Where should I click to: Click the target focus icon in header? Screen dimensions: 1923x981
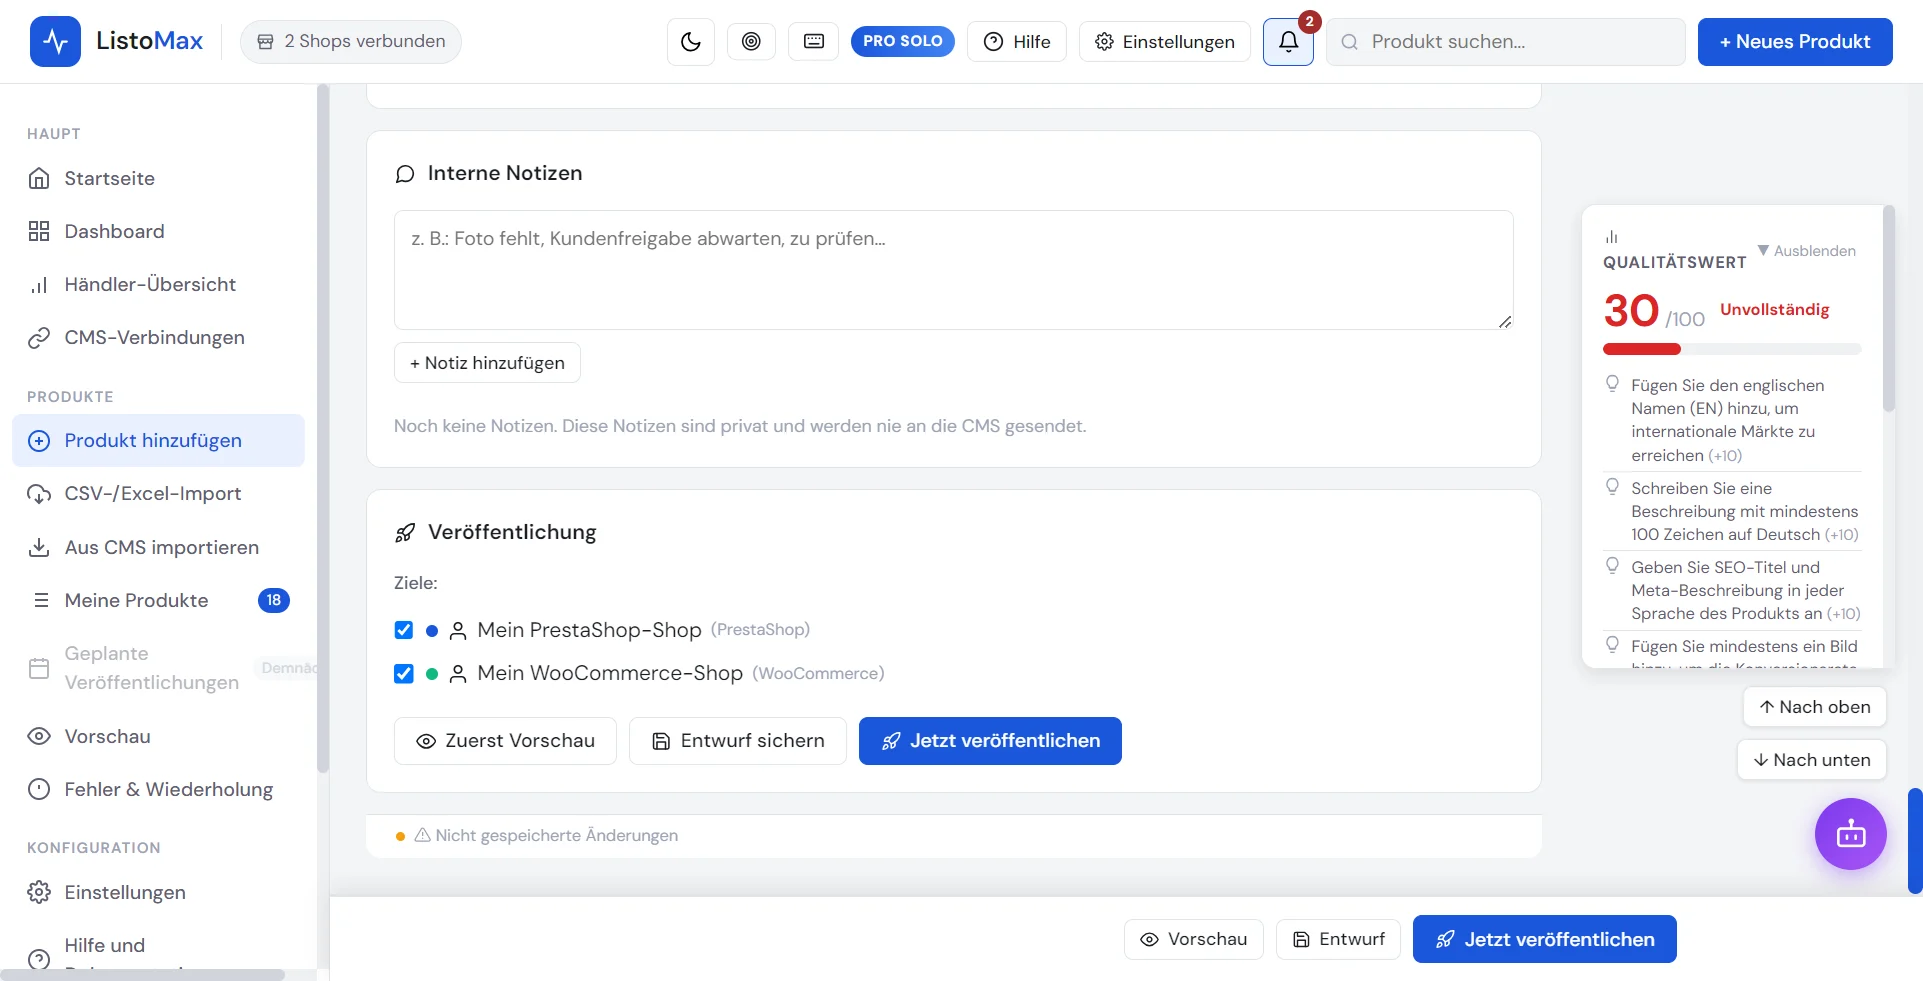(751, 41)
